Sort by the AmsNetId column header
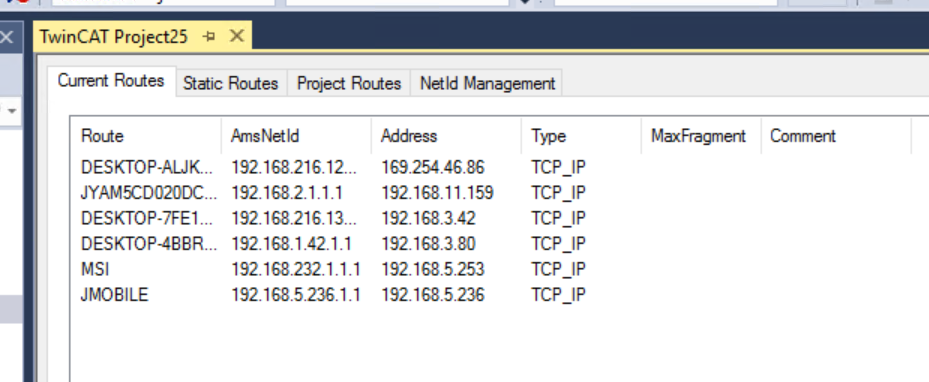 pyautogui.click(x=296, y=136)
